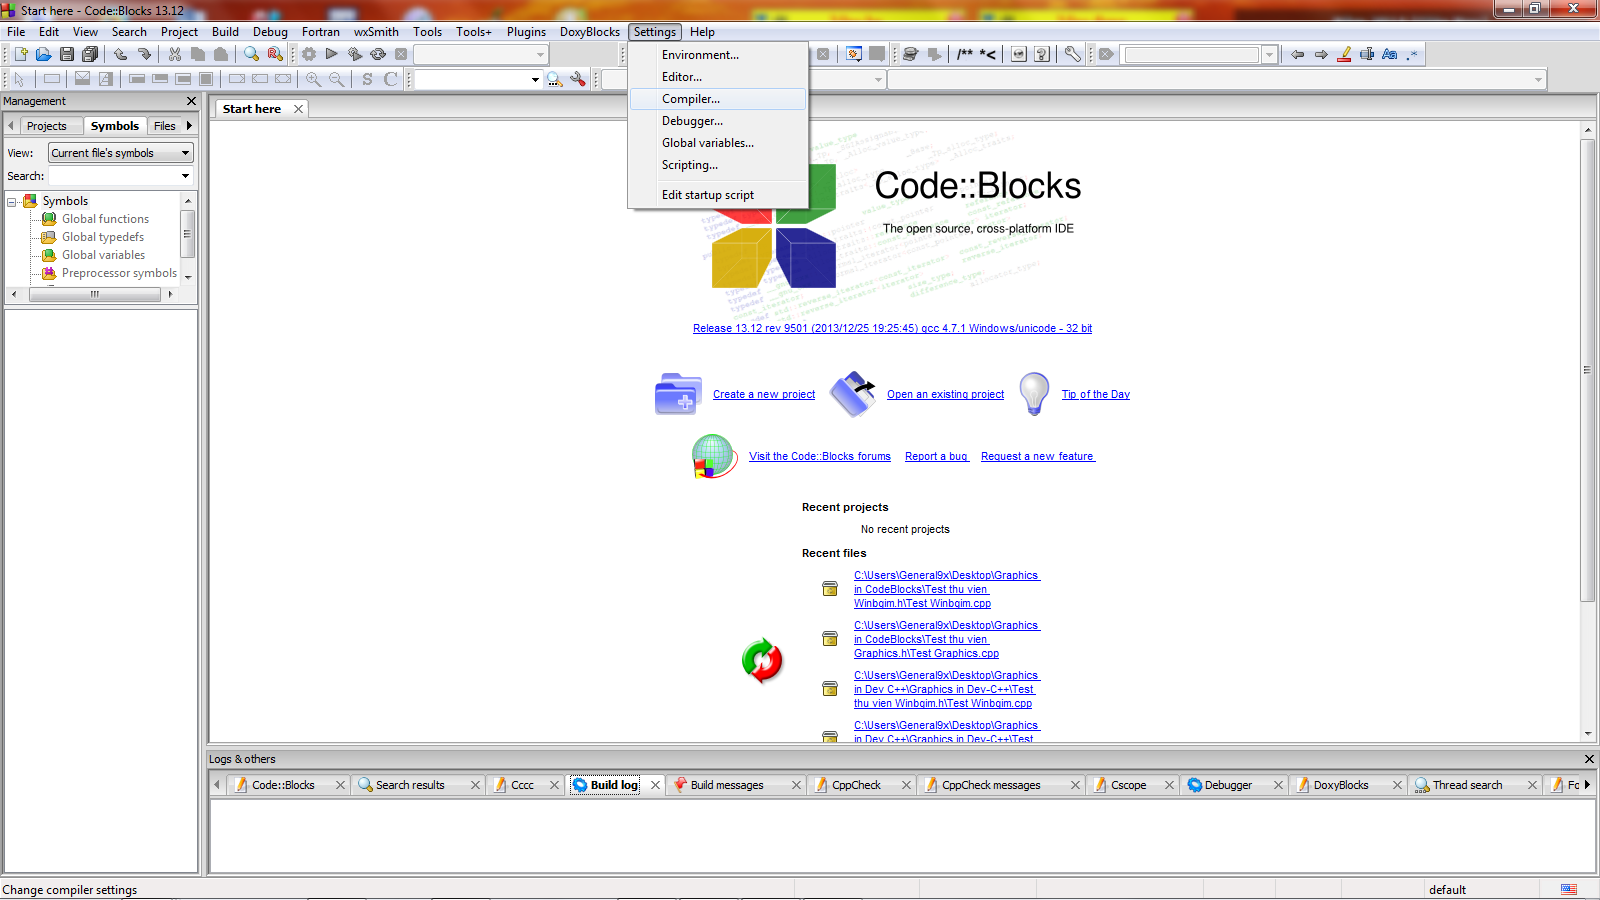This screenshot has height=900, width=1600.
Task: Open the 'Tip of the Day' link
Action: click(1095, 394)
